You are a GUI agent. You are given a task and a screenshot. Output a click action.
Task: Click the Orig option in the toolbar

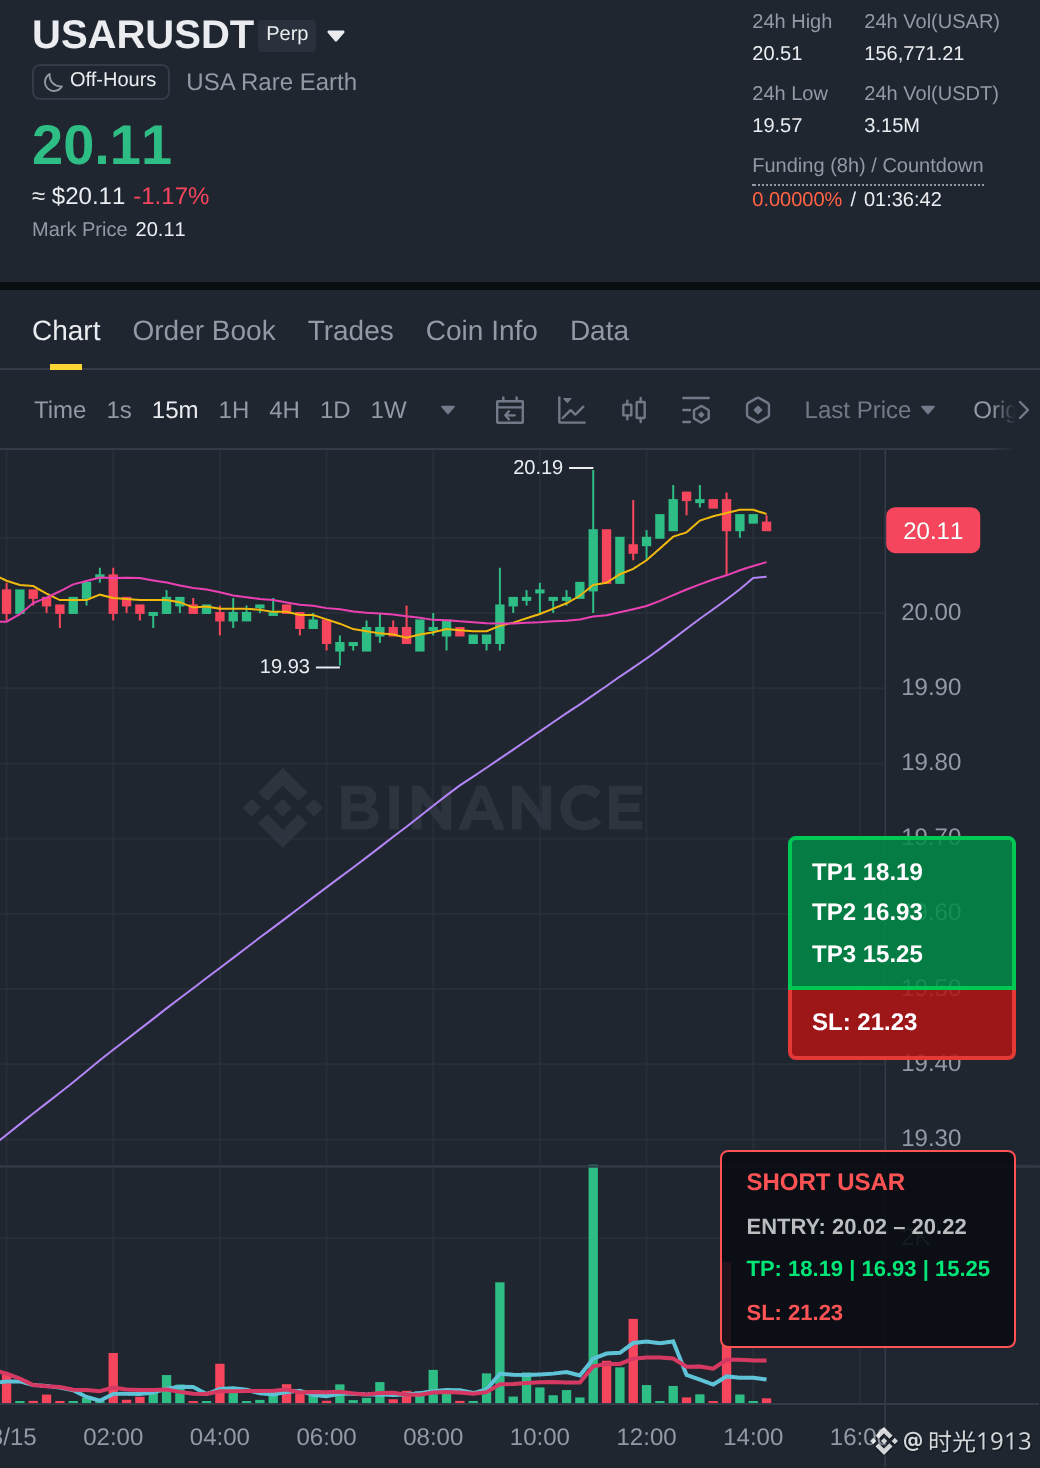coord(993,410)
